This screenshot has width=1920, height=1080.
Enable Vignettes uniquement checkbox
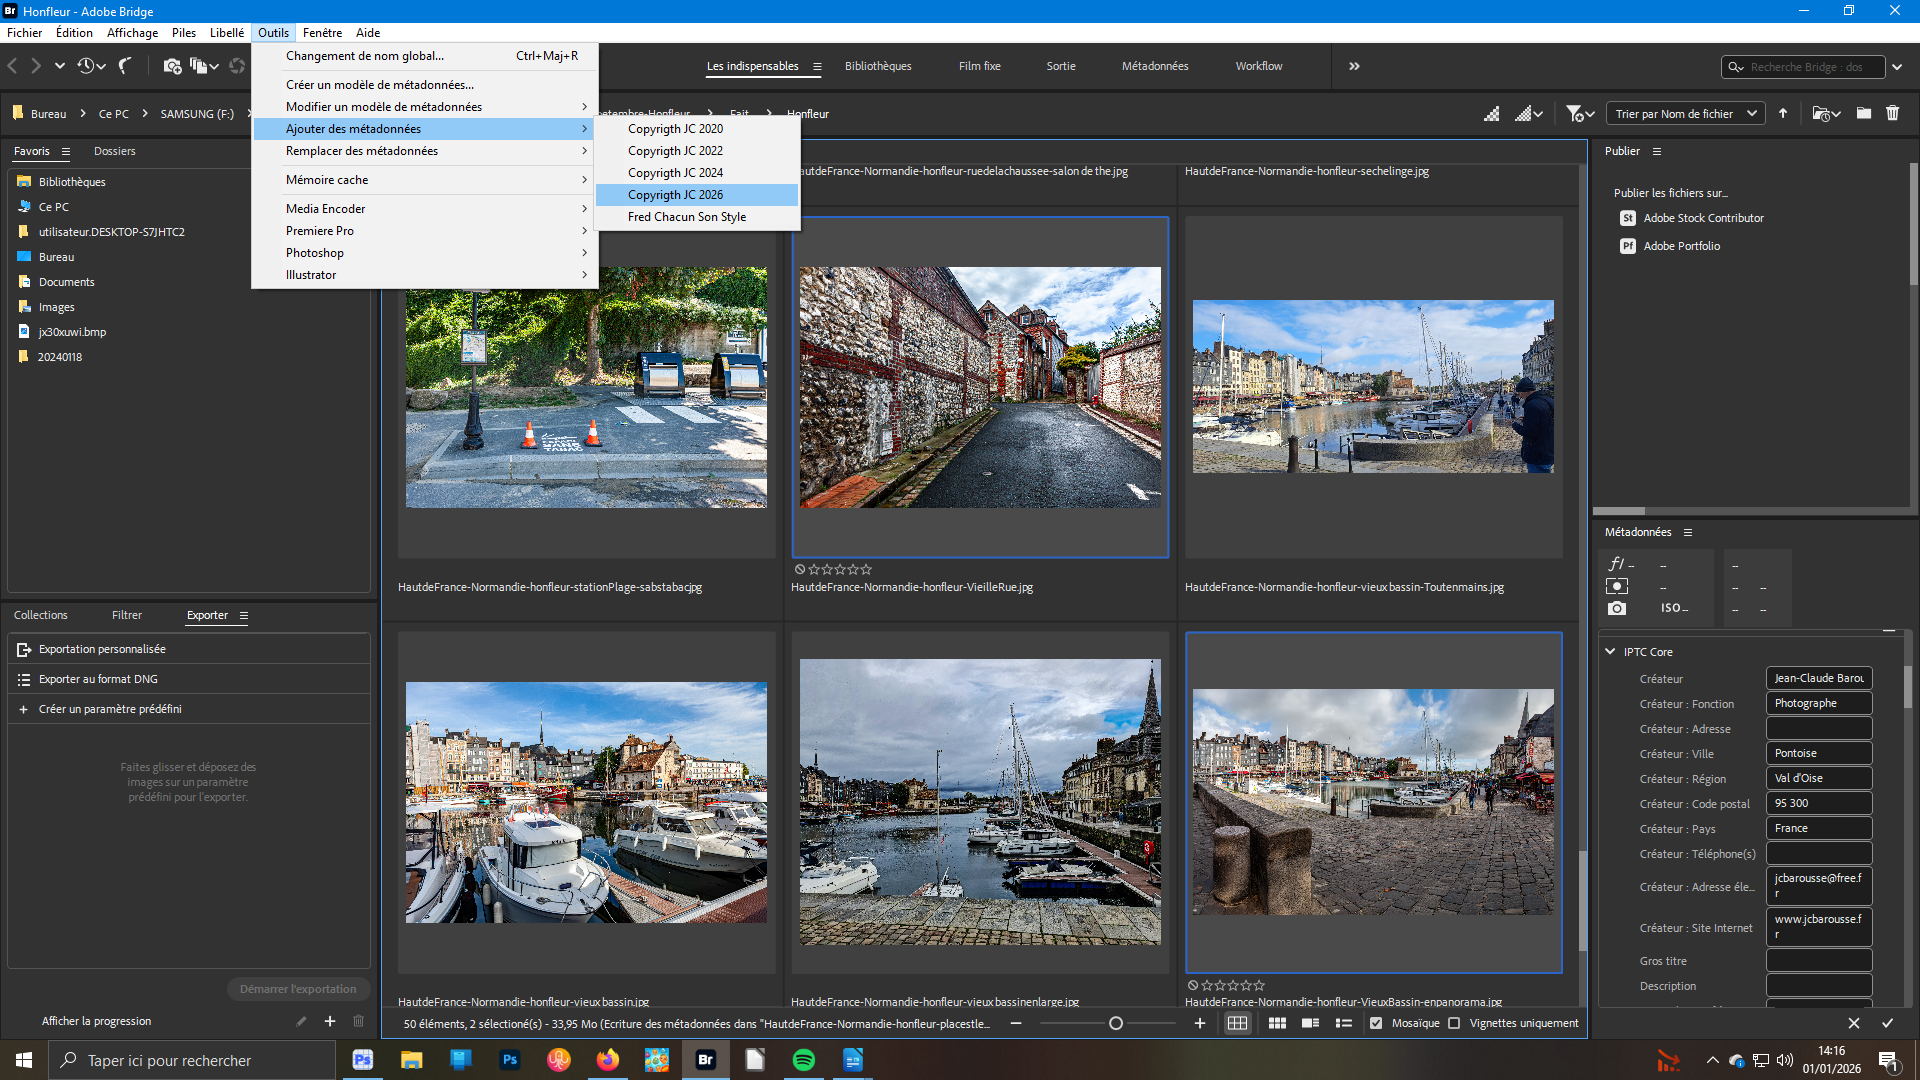[x=1454, y=1023]
